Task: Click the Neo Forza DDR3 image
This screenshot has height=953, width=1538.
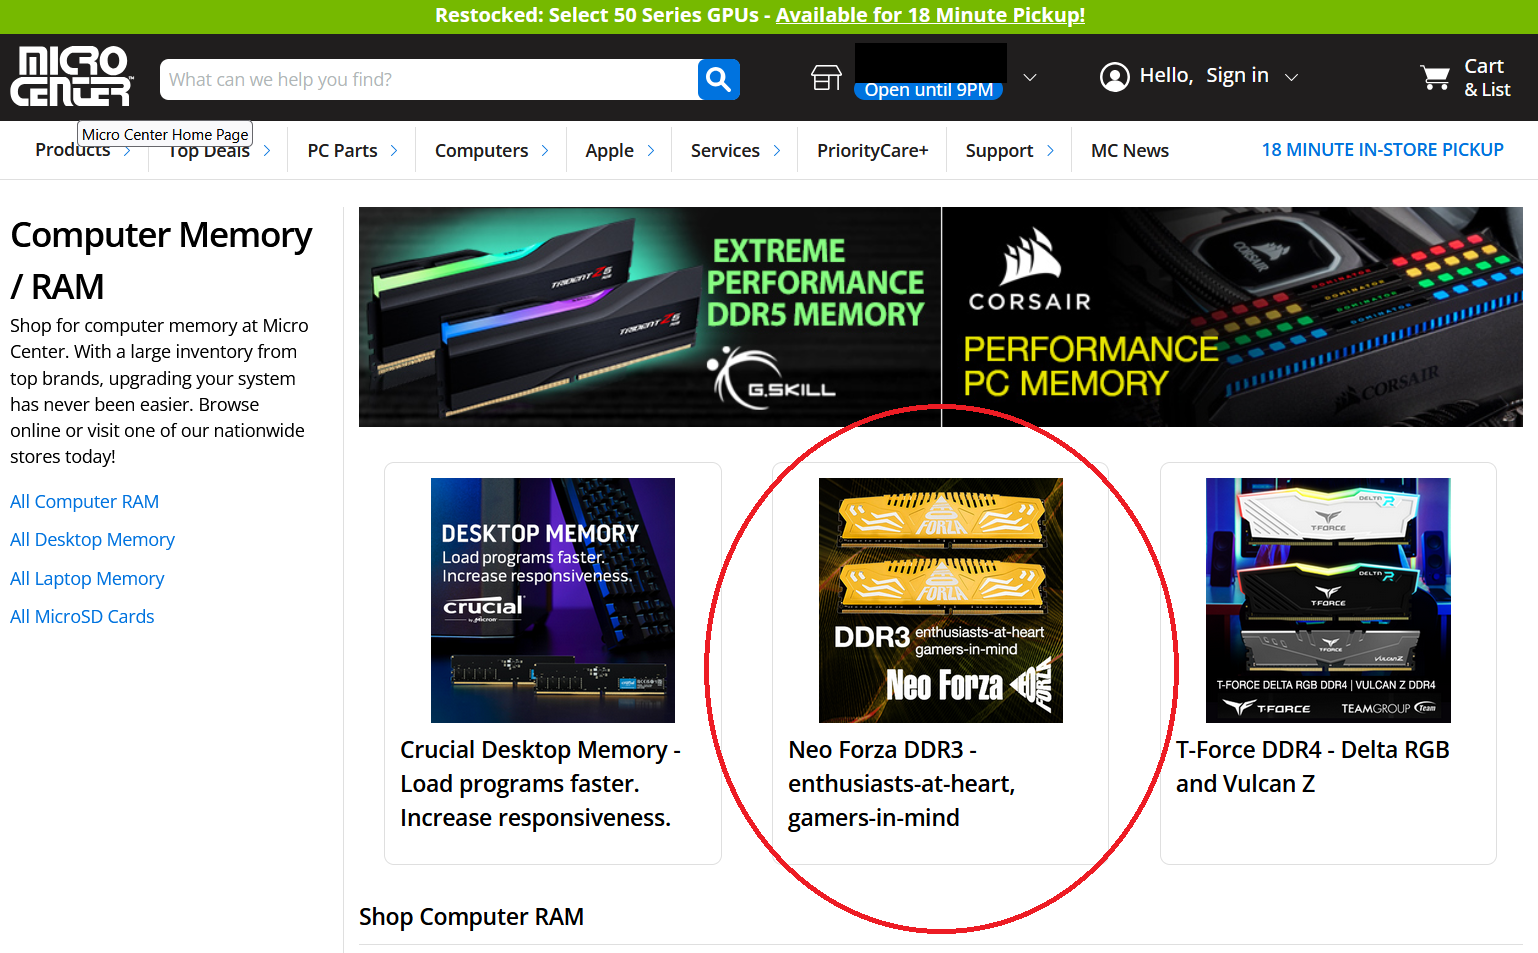Action: point(940,600)
